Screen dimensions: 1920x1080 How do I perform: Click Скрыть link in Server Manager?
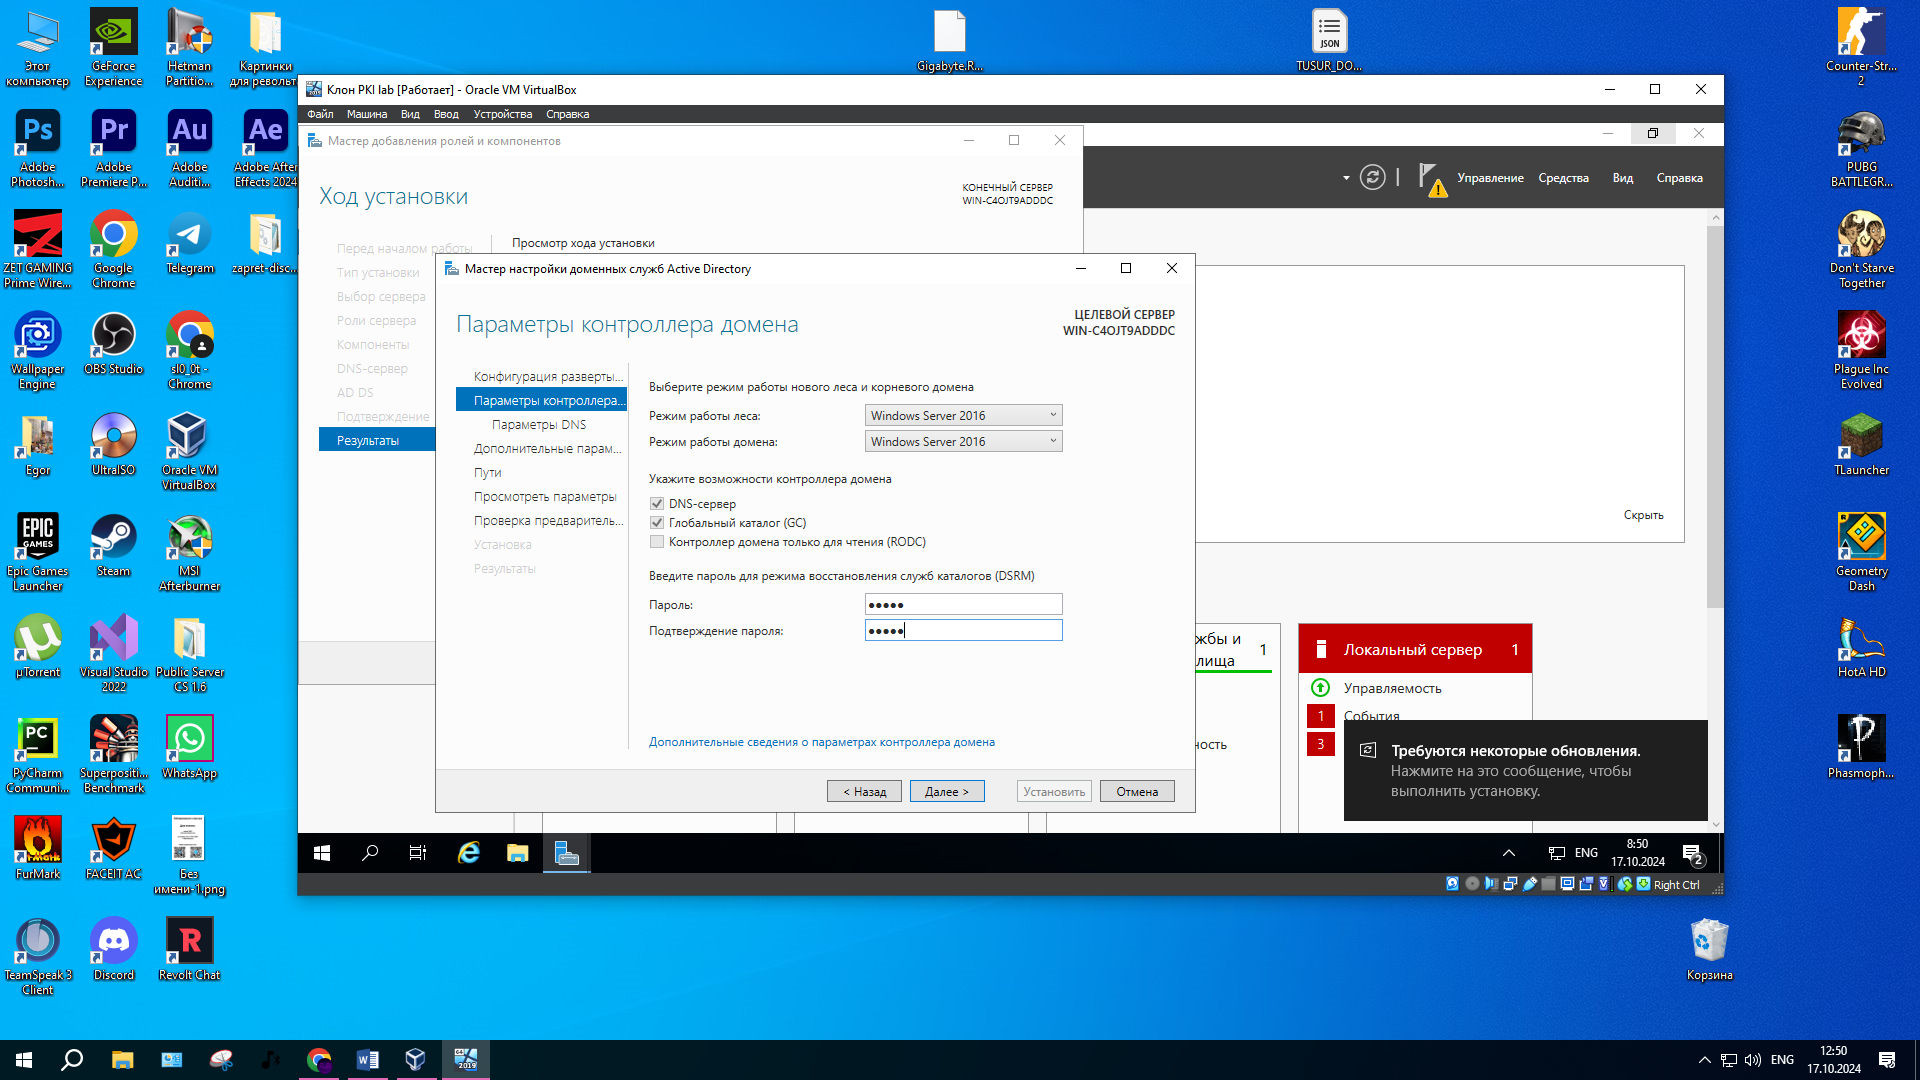(1643, 515)
